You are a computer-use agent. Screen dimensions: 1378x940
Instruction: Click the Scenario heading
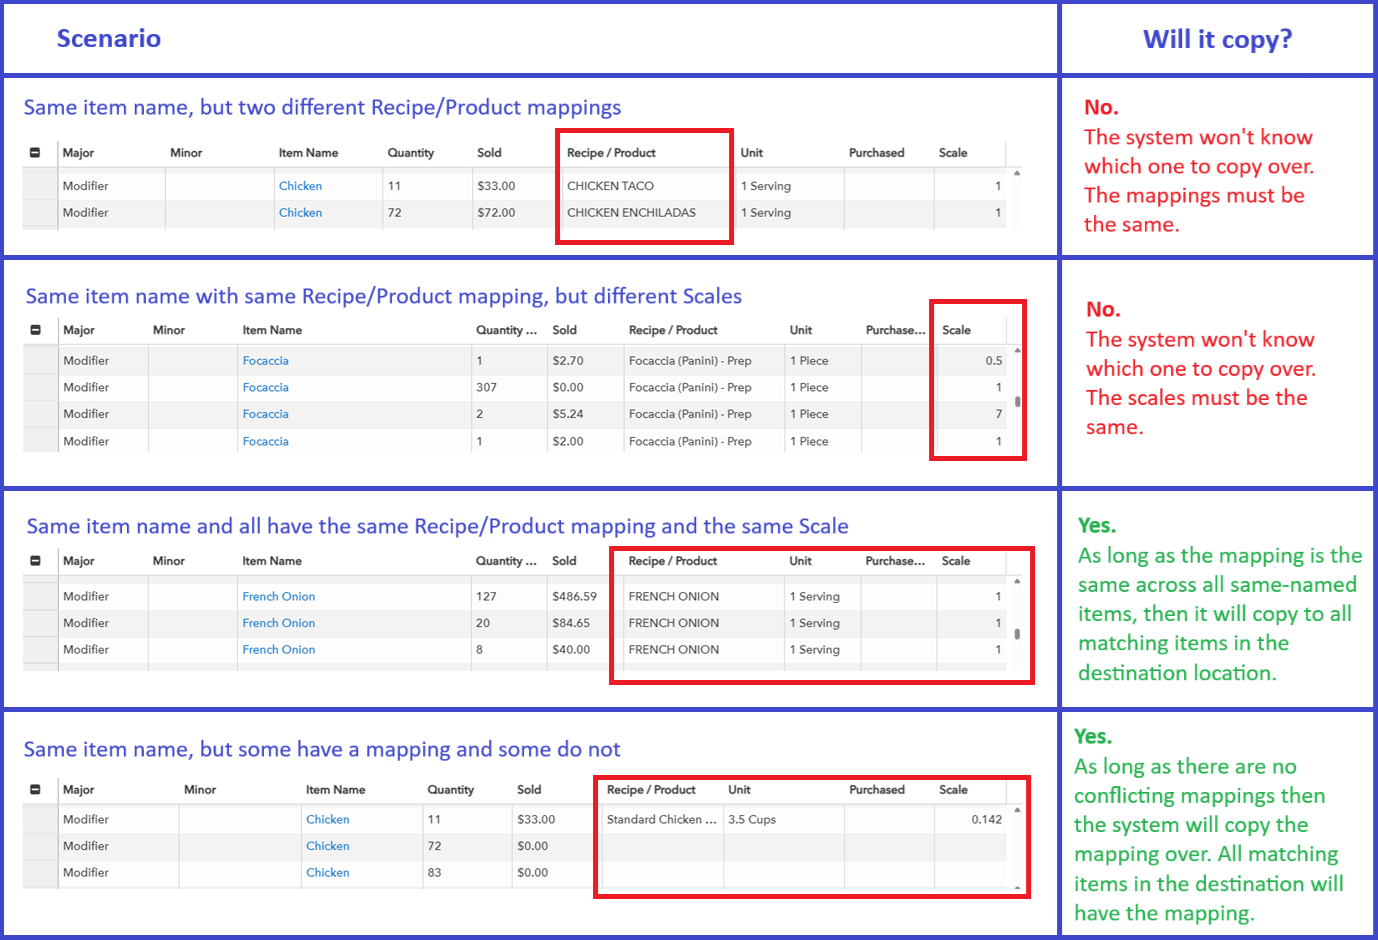coord(108,39)
